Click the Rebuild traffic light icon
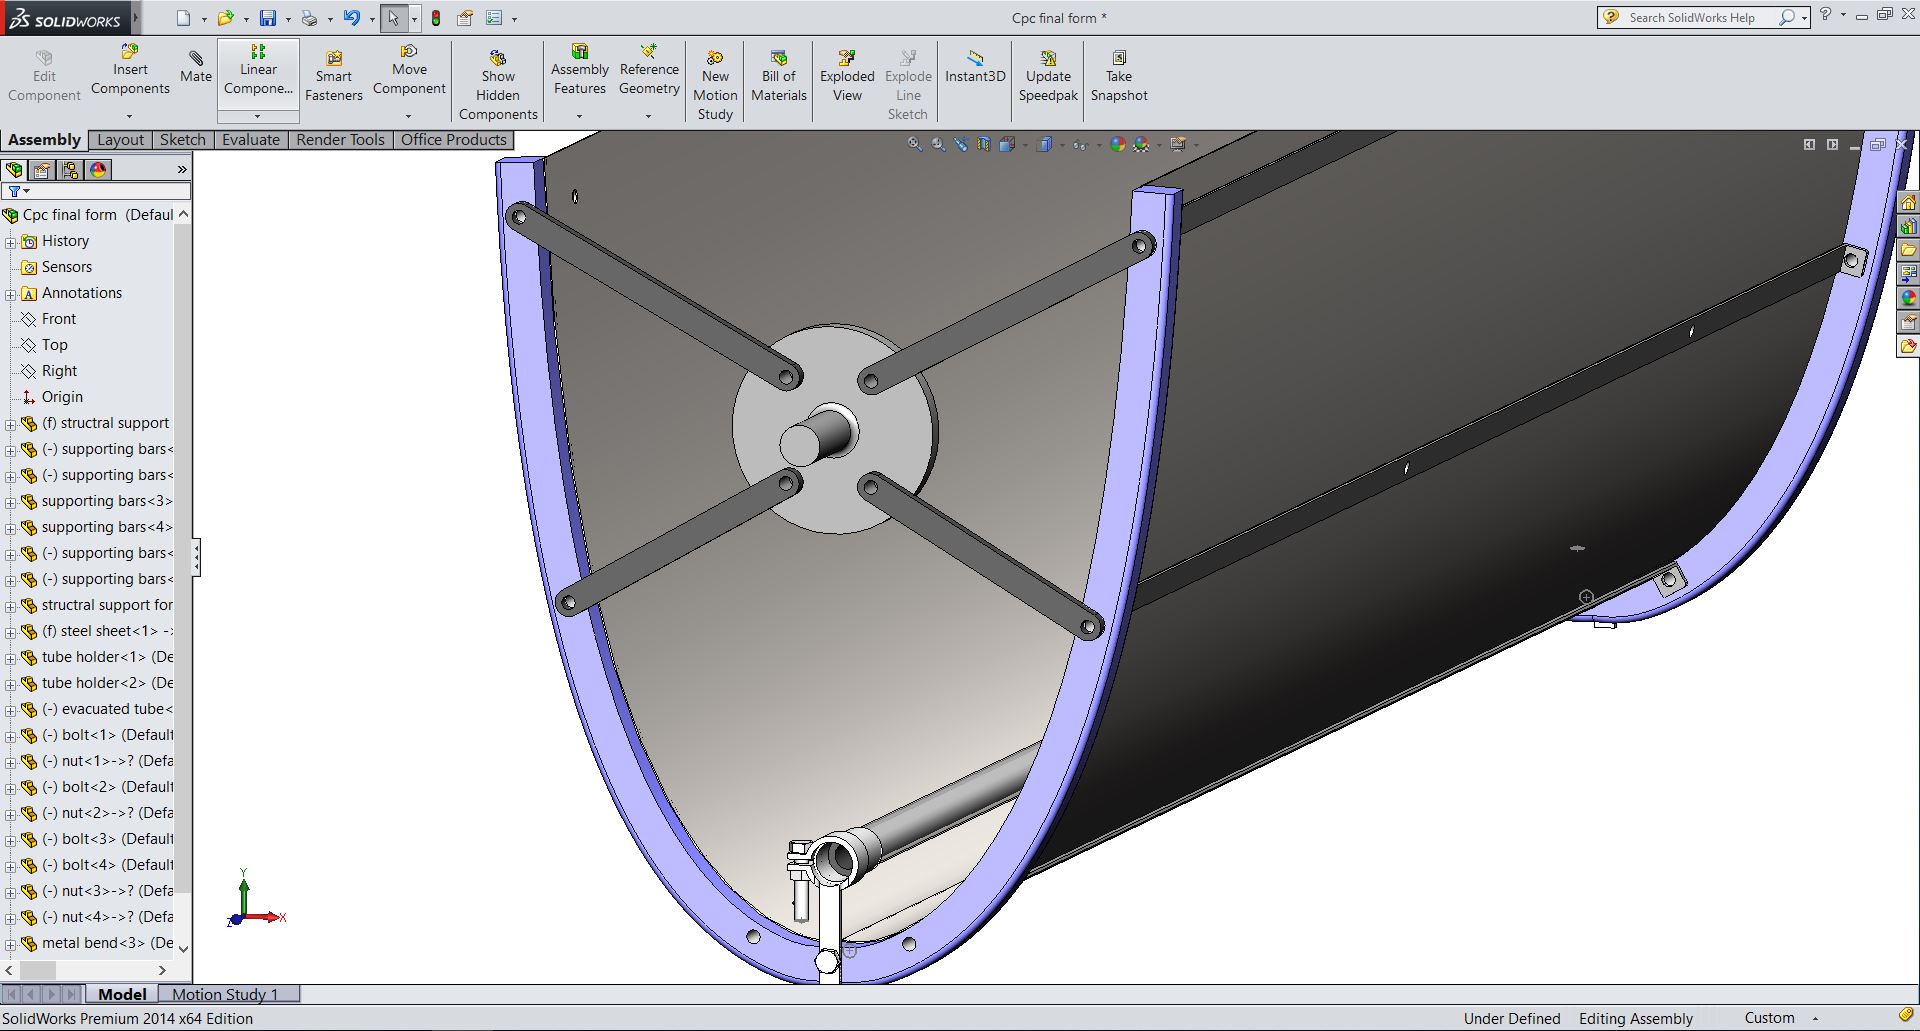The height and width of the screenshot is (1031, 1920). [436, 18]
